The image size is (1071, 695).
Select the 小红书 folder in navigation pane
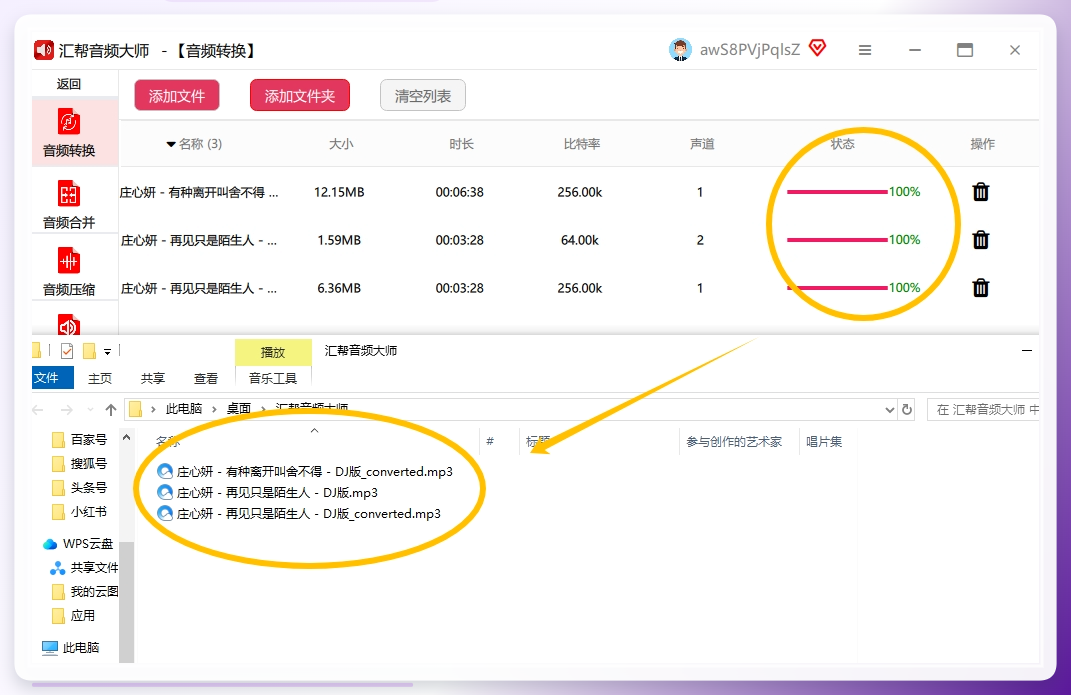[80, 511]
